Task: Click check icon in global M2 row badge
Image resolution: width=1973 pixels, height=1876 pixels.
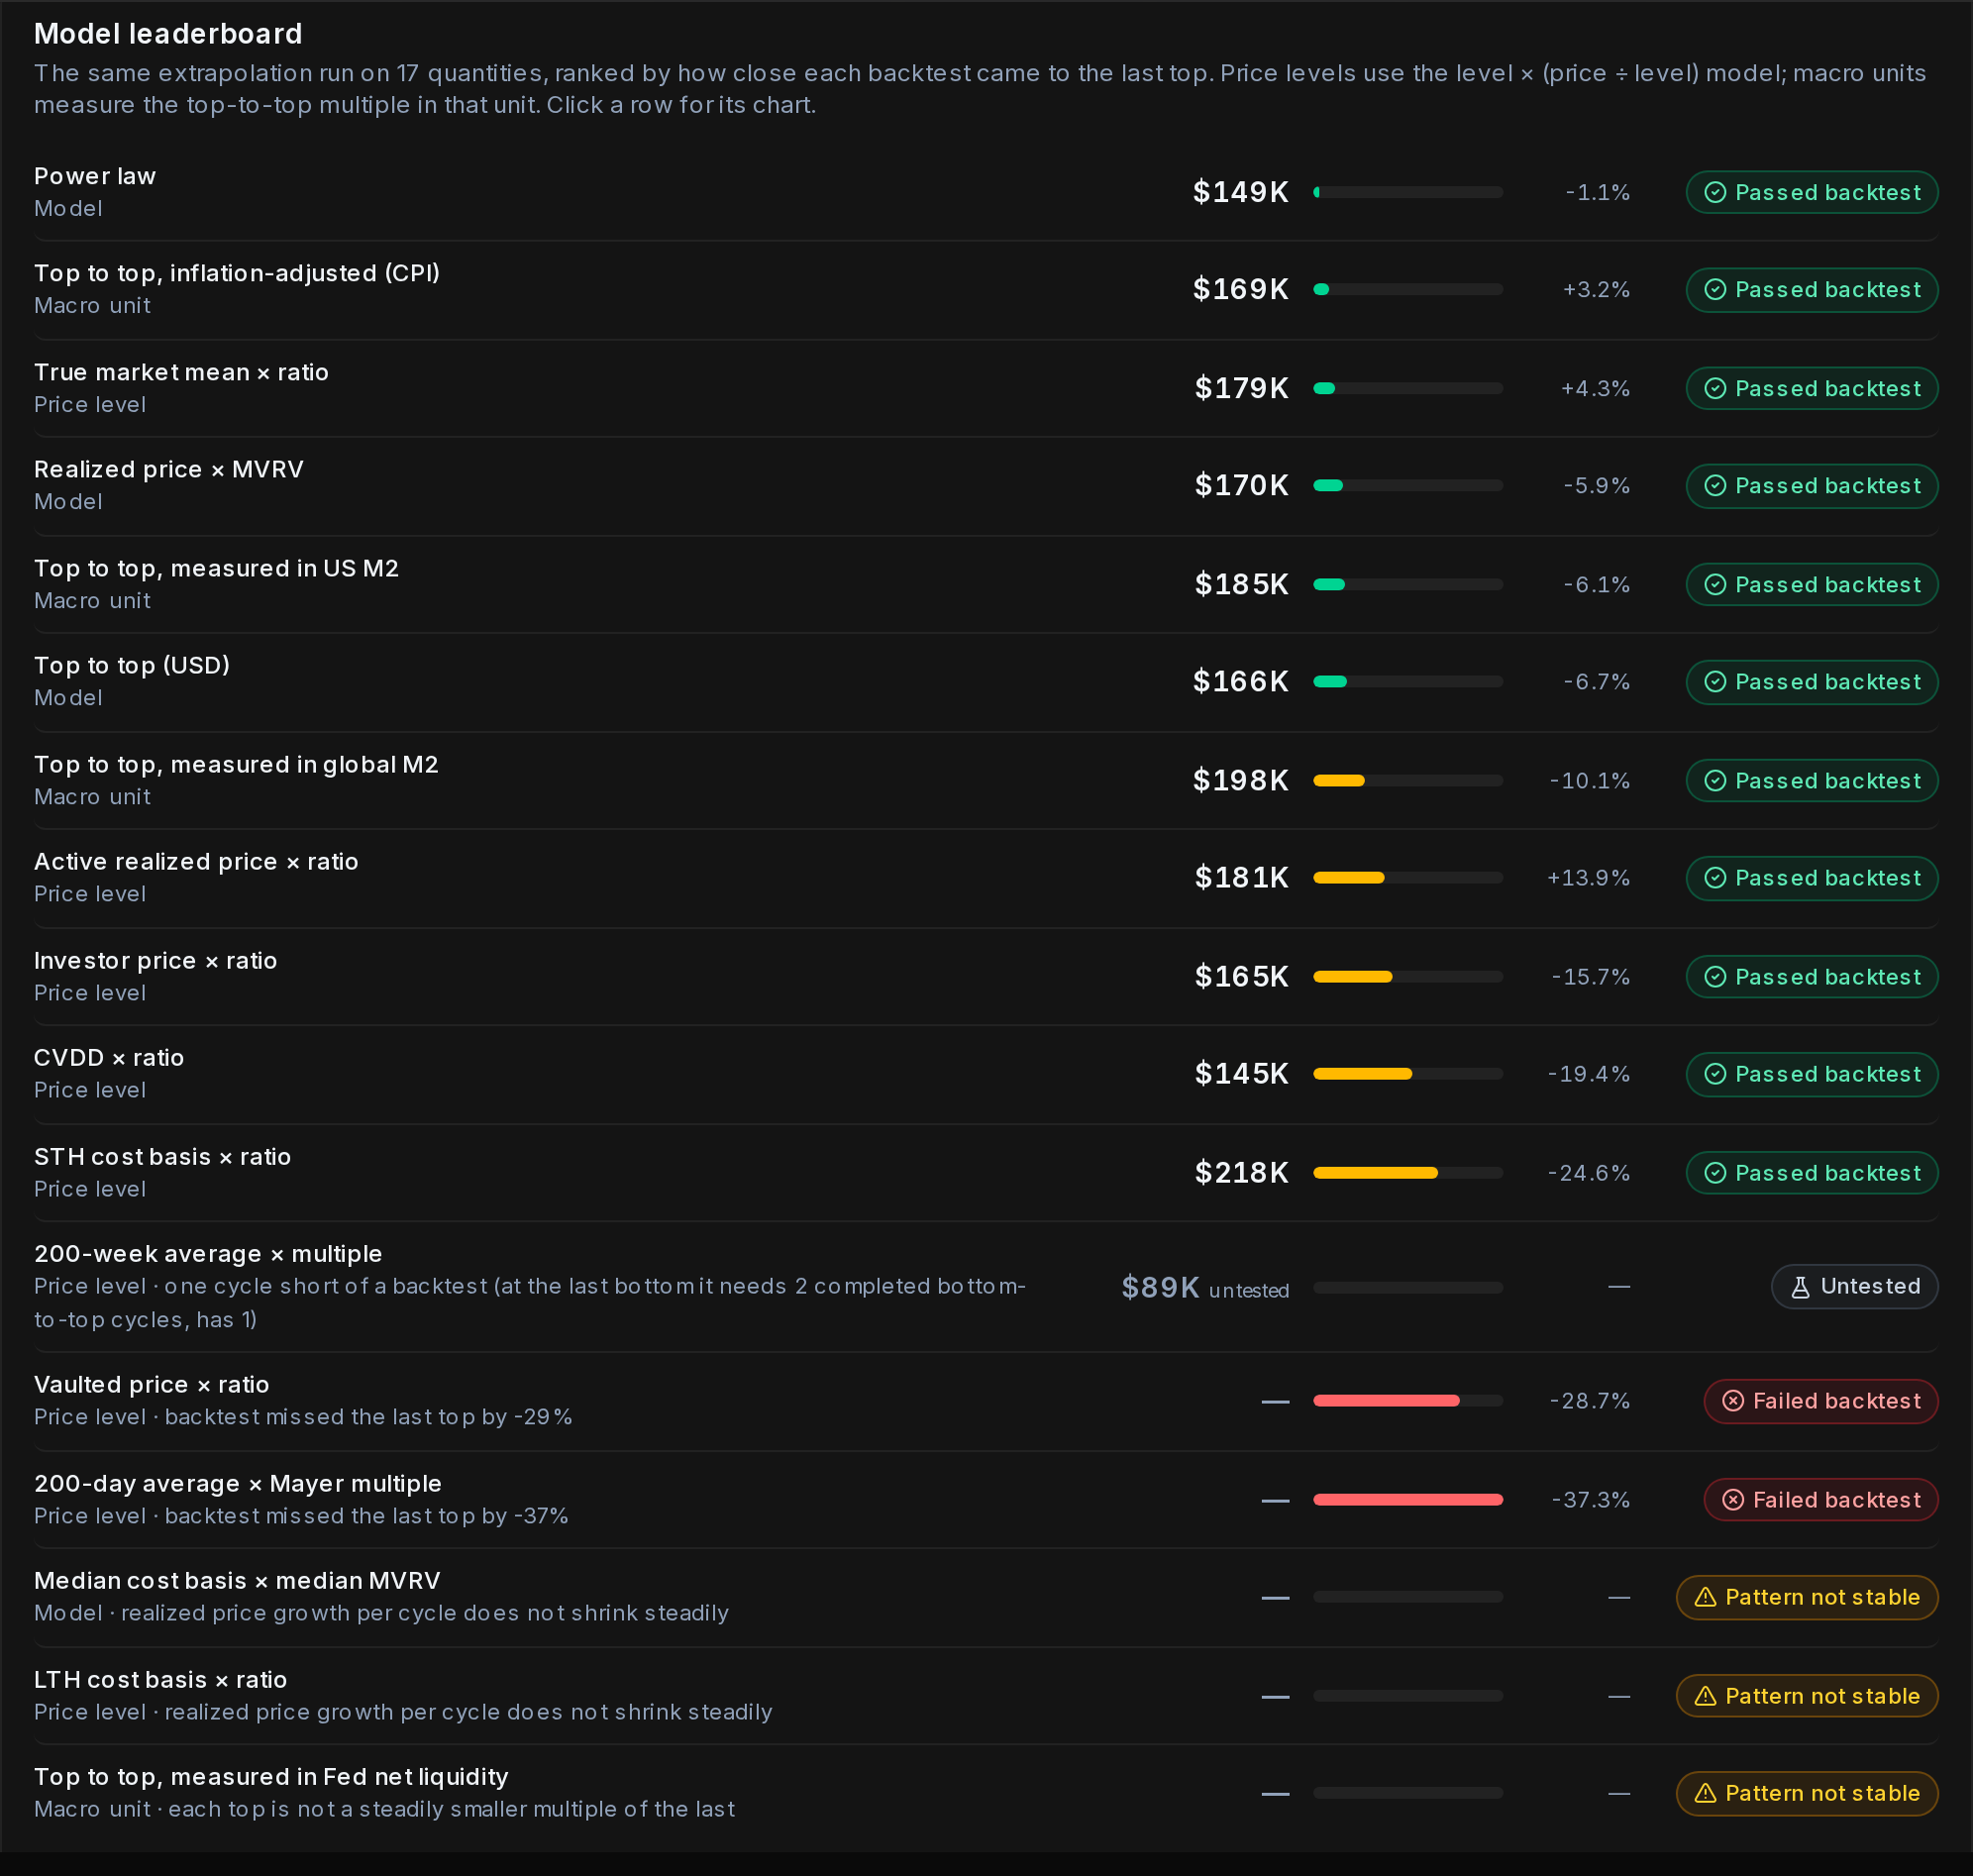Action: (x=1715, y=780)
